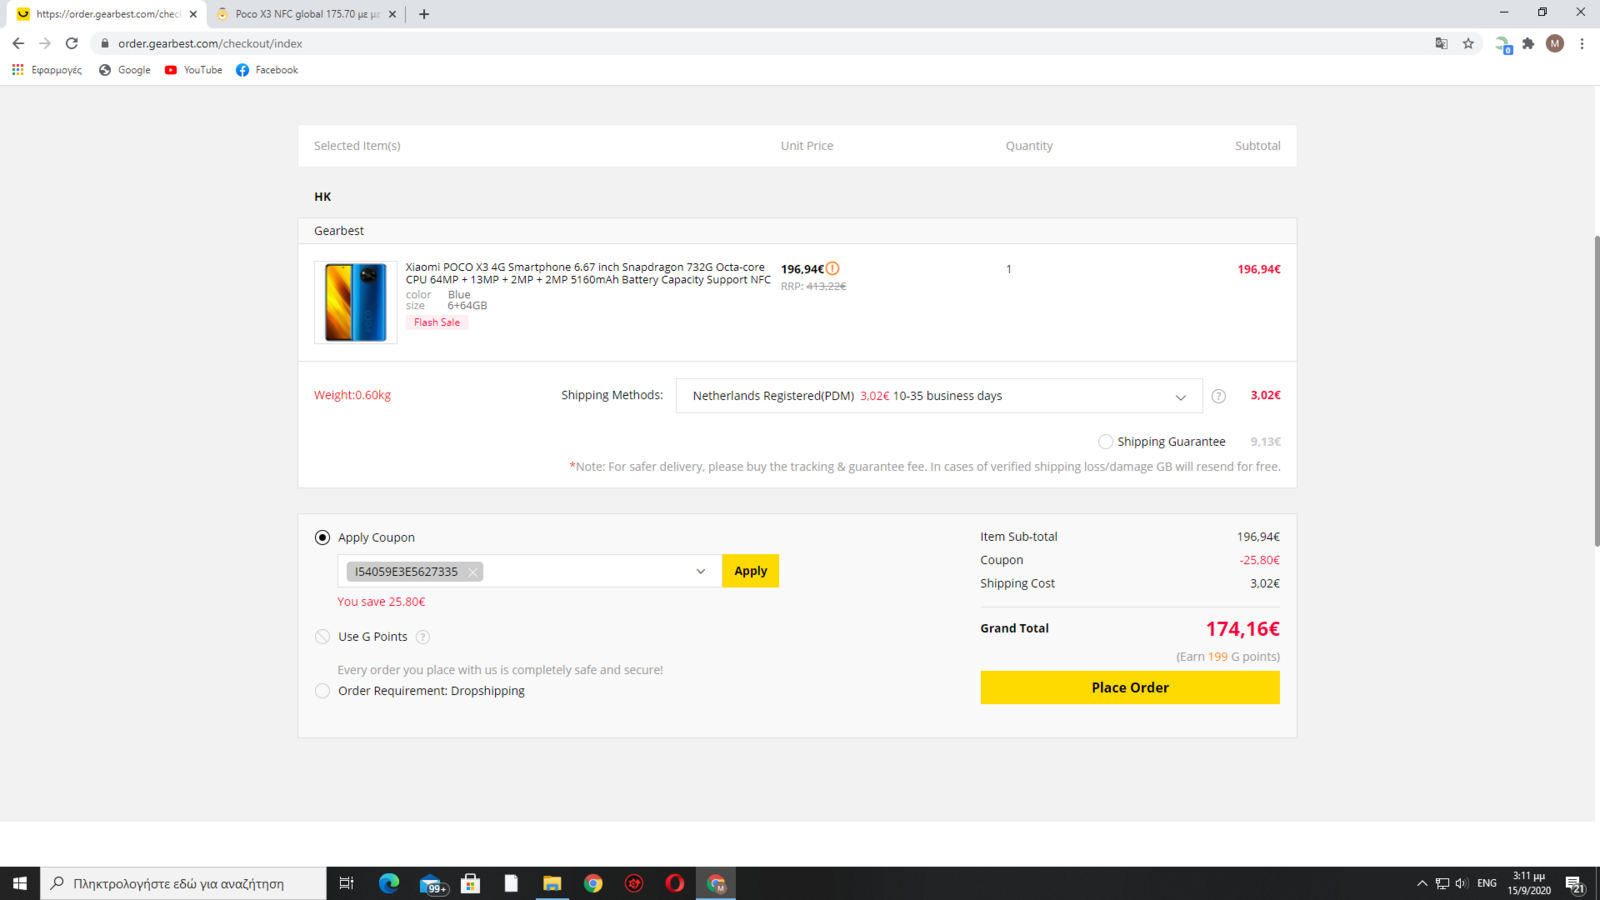Open the Google bookmark
The height and width of the screenshot is (900, 1600).
pos(125,70)
